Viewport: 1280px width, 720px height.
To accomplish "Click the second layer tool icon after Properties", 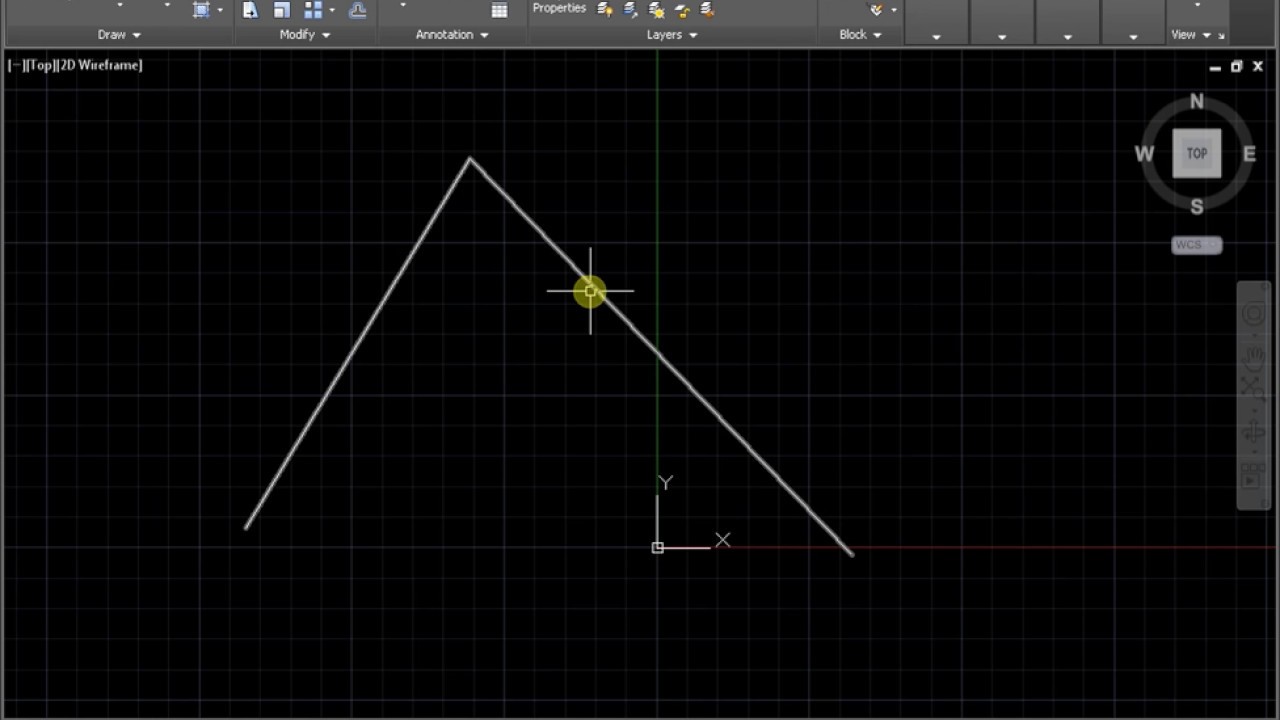I will (630, 10).
